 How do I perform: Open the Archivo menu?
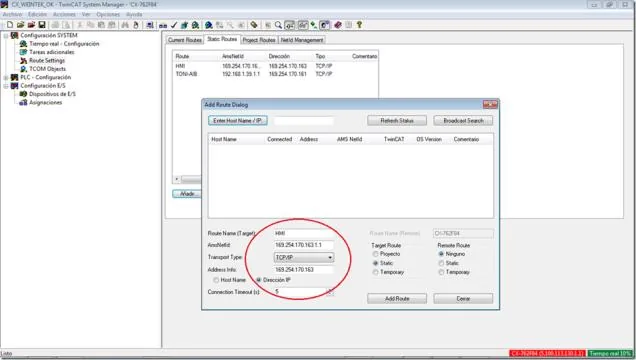point(13,14)
